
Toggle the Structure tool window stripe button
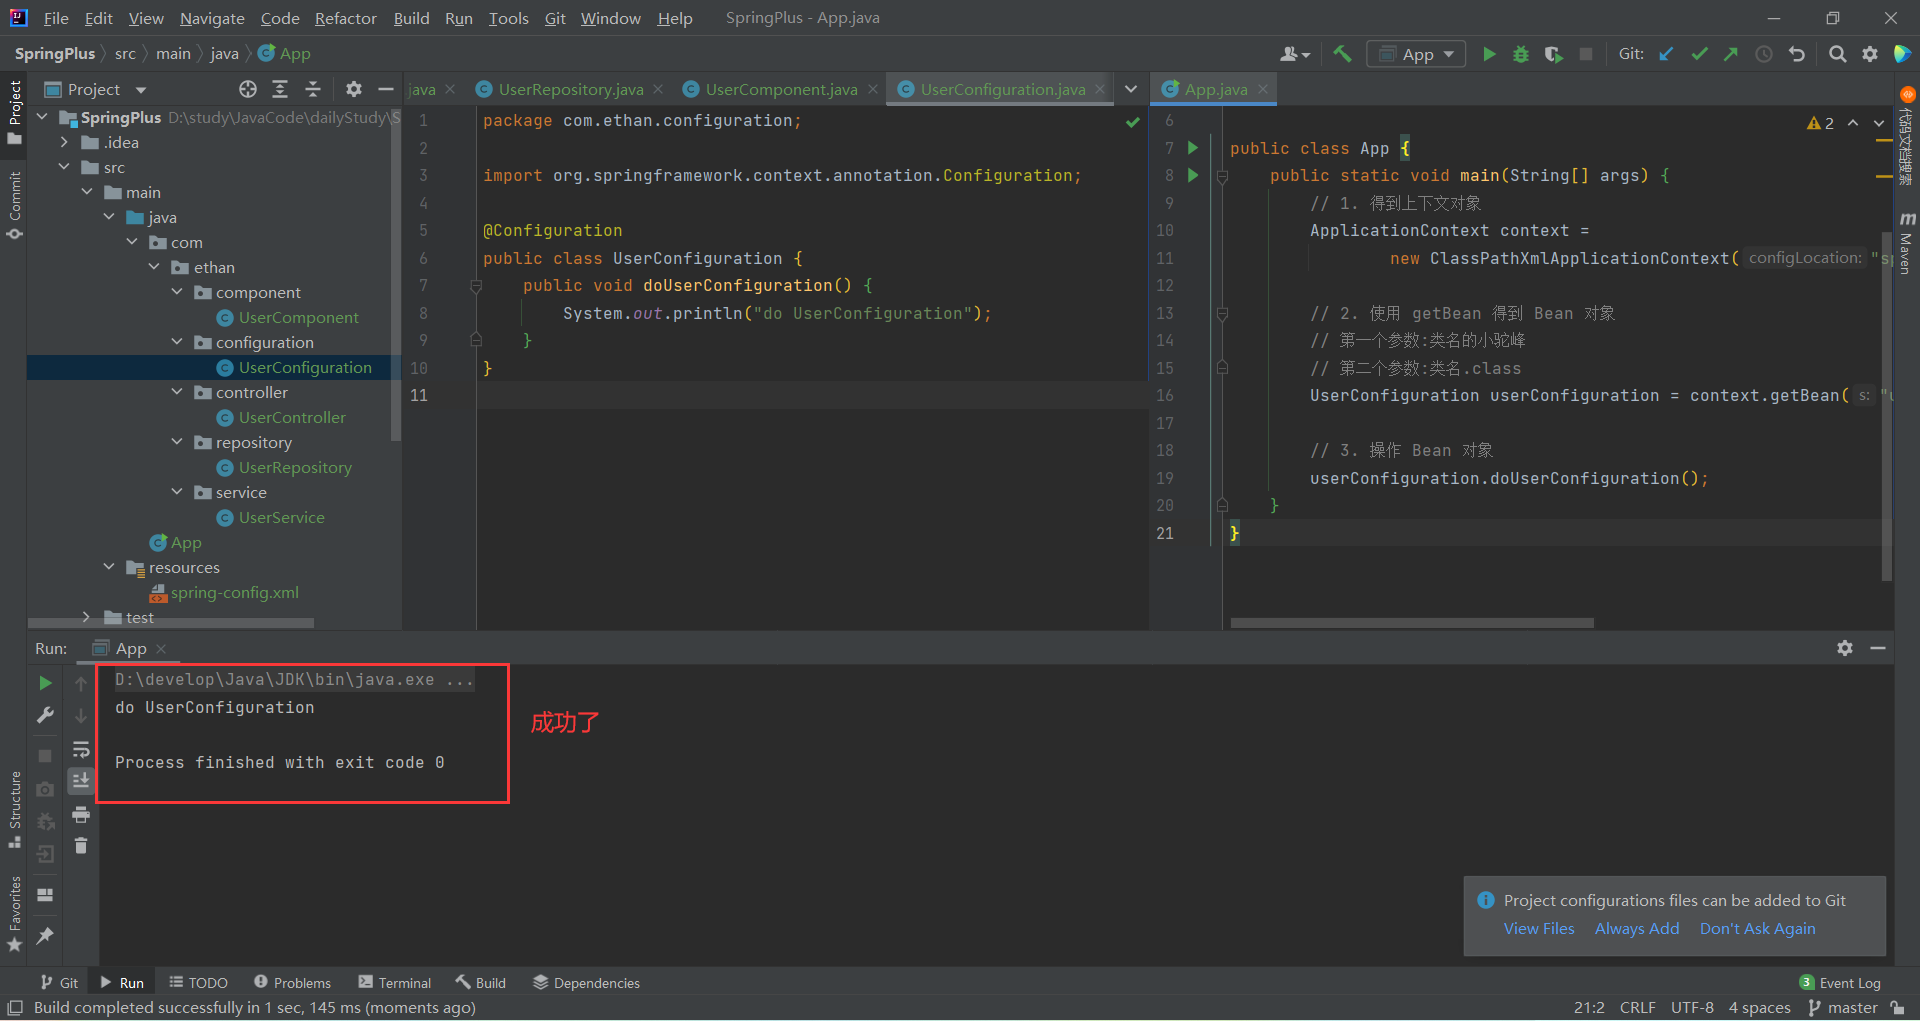(14, 810)
